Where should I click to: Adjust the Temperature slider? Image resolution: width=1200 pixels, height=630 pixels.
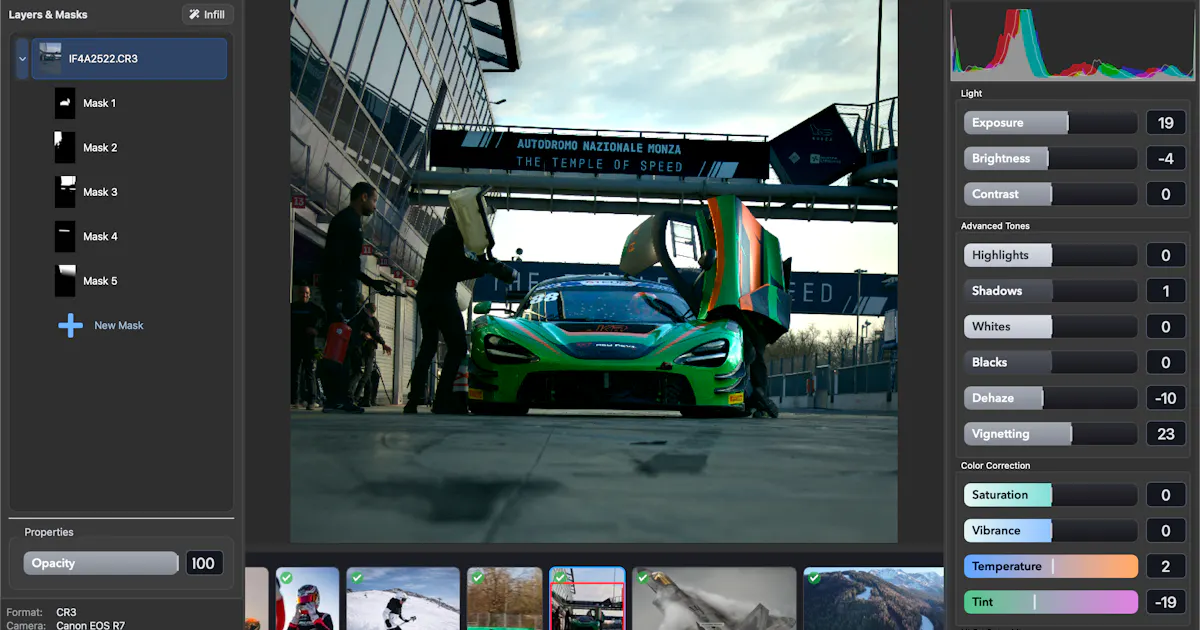pos(1051,566)
